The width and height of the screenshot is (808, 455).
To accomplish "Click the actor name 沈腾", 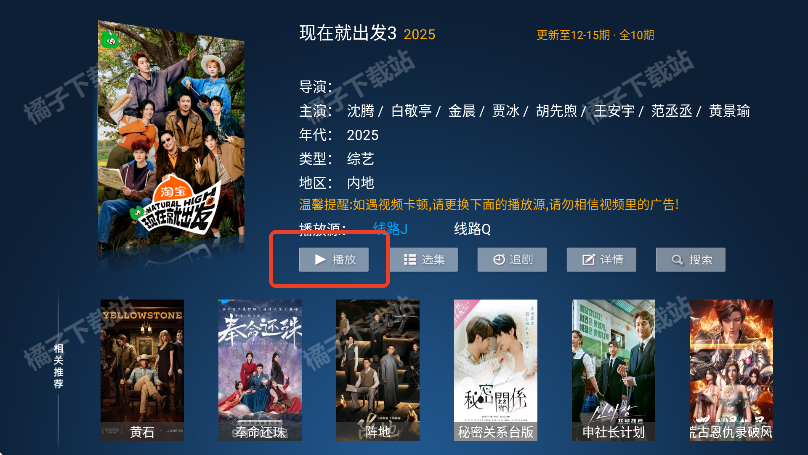I will 361,111.
